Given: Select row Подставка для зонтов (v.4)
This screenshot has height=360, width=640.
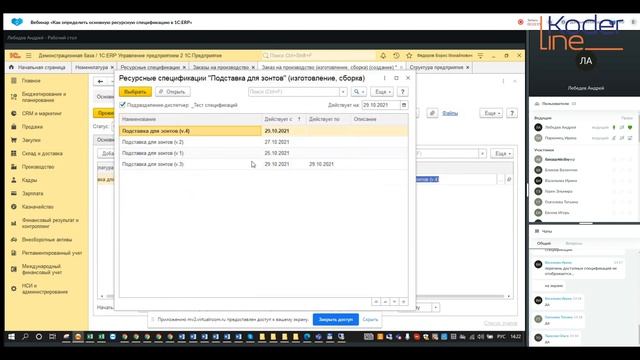Looking at the screenshot, I should coord(263,131).
